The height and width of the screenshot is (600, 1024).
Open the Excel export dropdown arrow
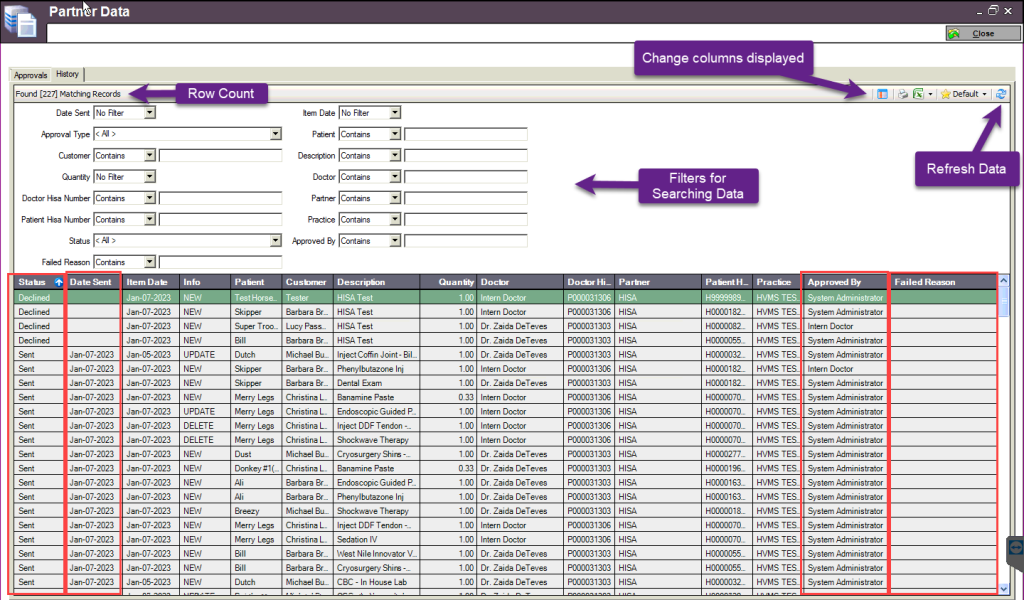pyautogui.click(x=929, y=94)
